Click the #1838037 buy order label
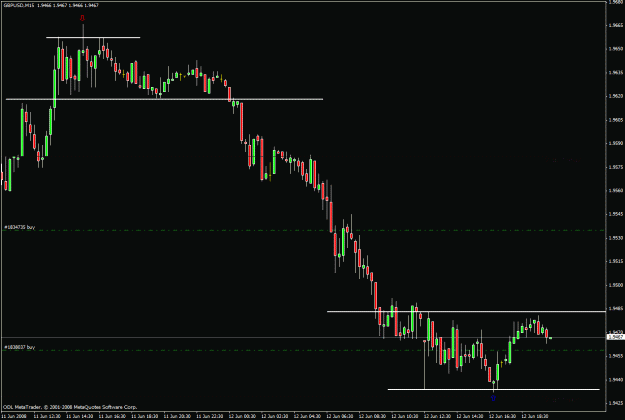This screenshot has width=625, height=420. point(20,347)
